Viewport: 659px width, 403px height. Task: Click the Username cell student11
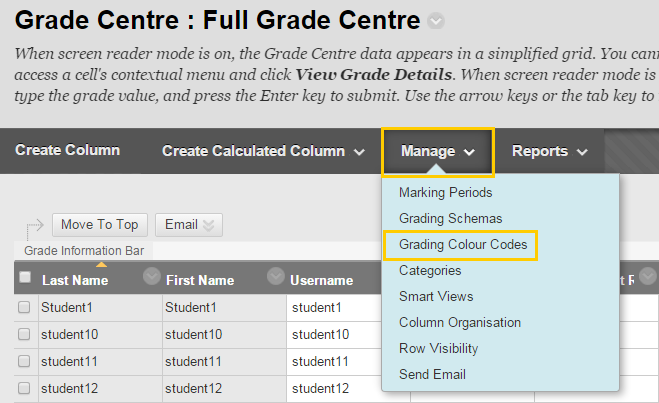coord(319,361)
